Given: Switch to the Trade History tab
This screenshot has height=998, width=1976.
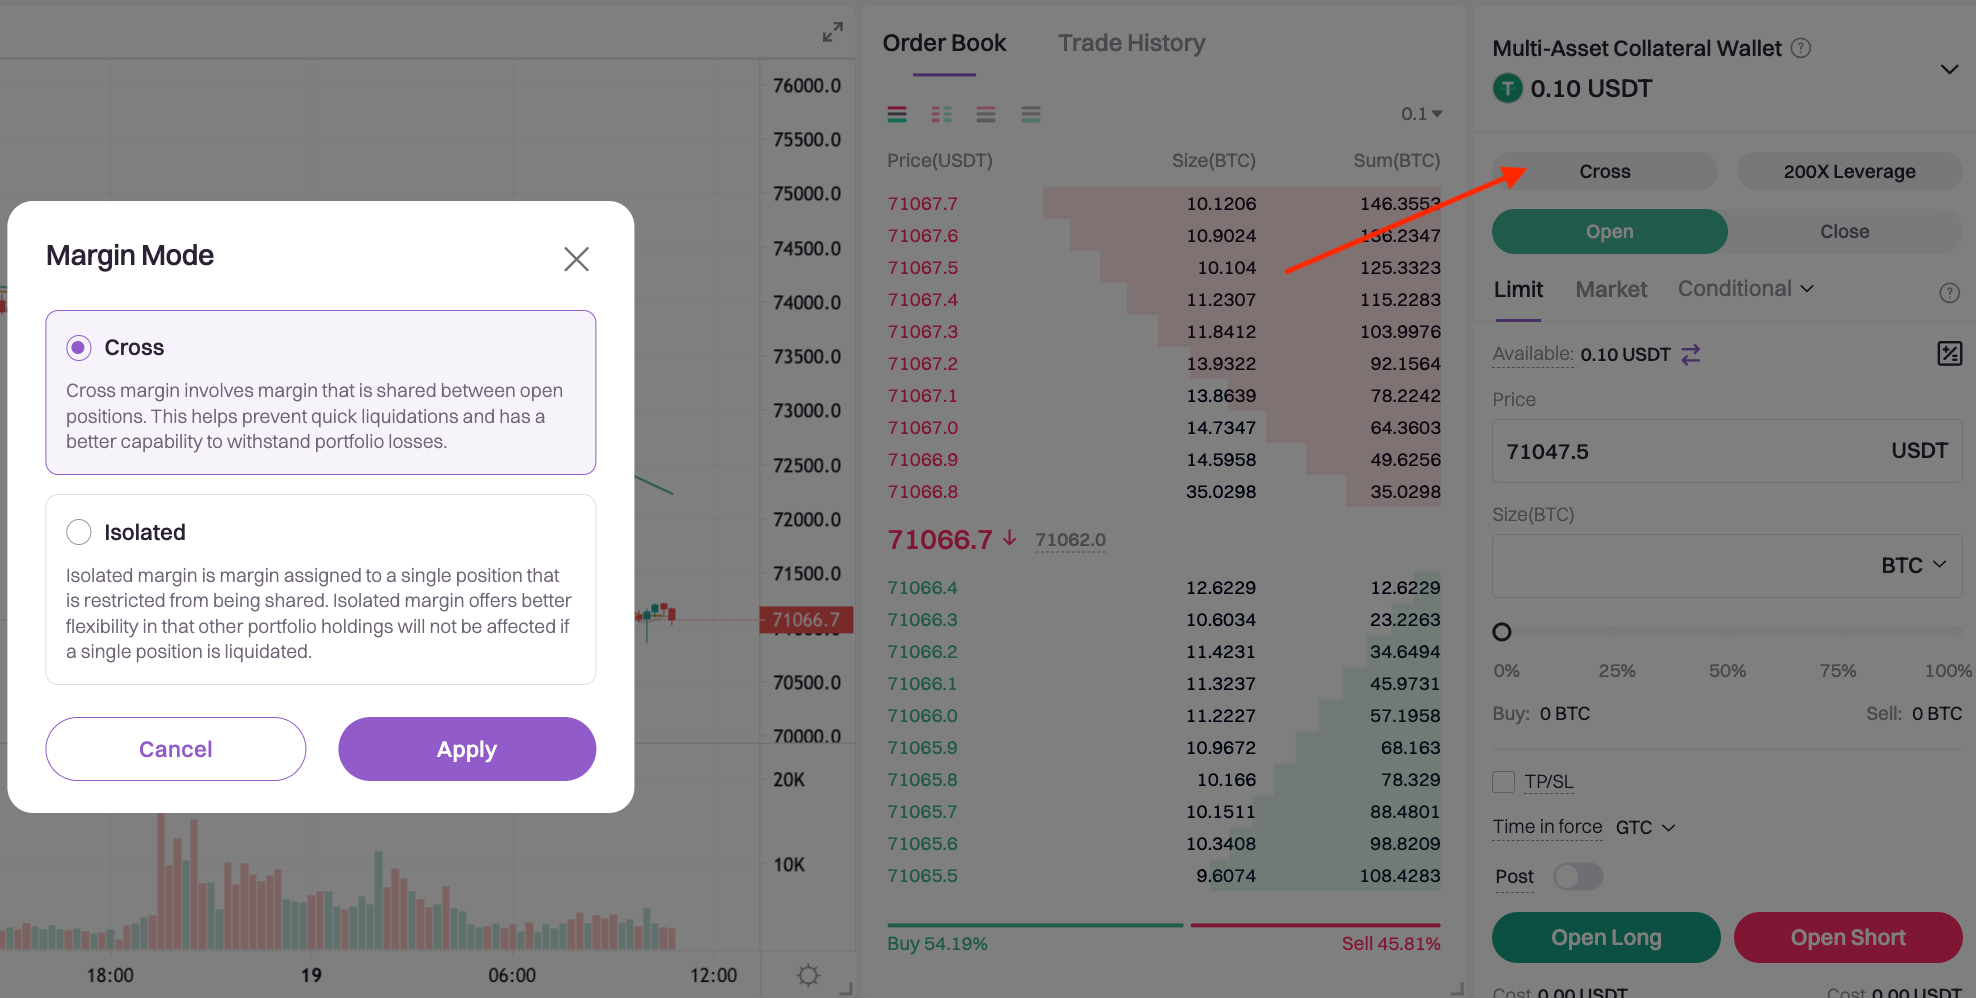Looking at the screenshot, I should tap(1131, 43).
